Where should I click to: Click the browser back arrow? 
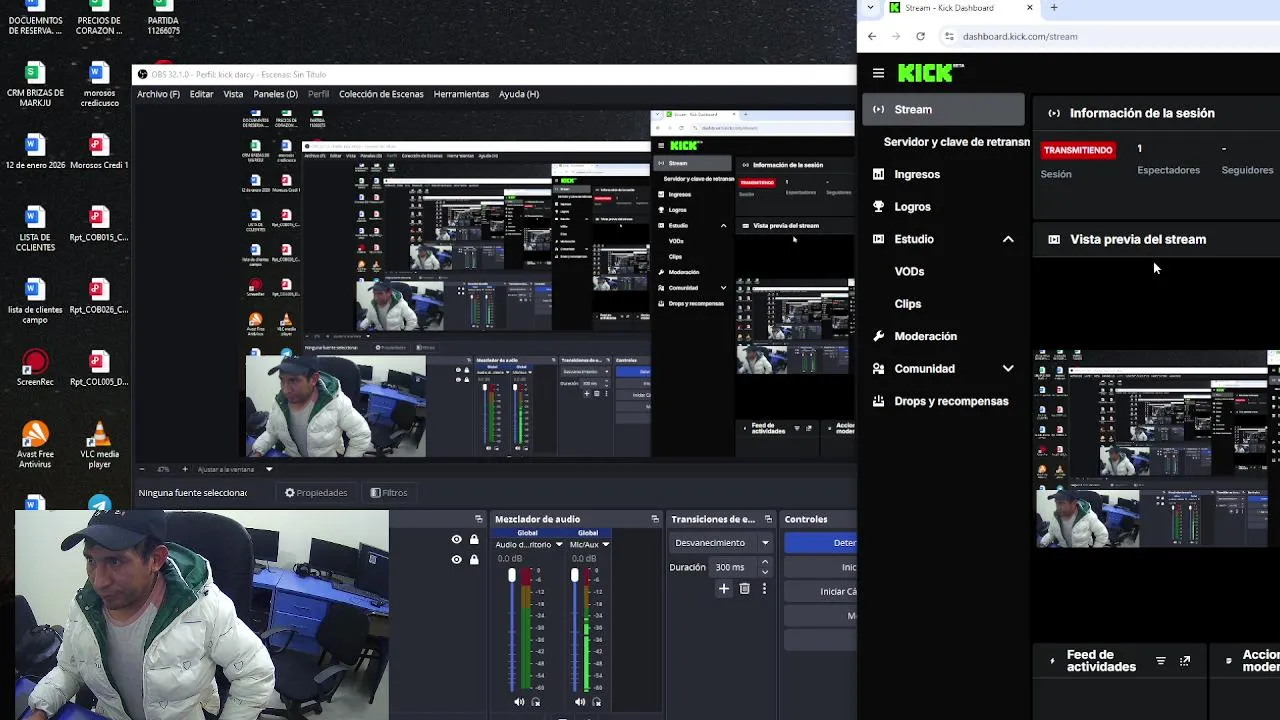tap(872, 36)
